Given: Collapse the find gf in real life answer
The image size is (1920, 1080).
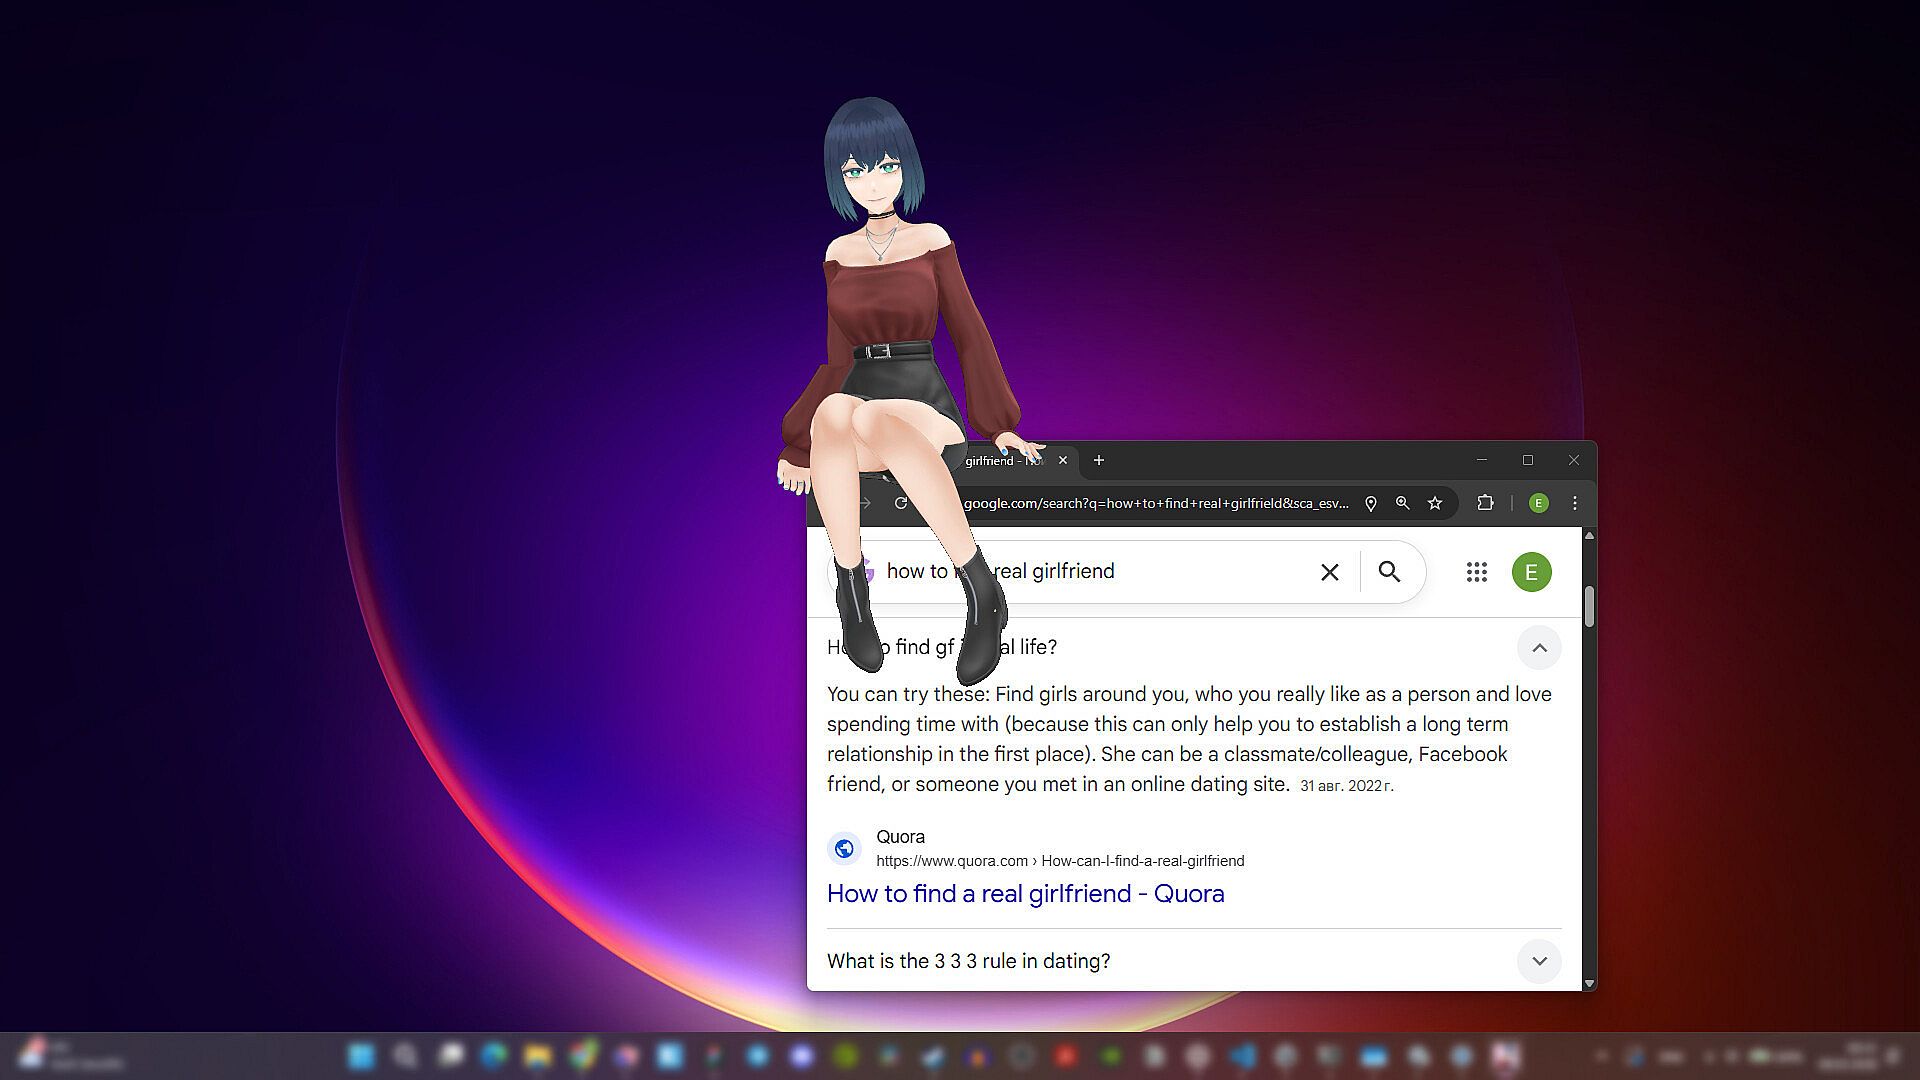Looking at the screenshot, I should pyautogui.click(x=1539, y=648).
